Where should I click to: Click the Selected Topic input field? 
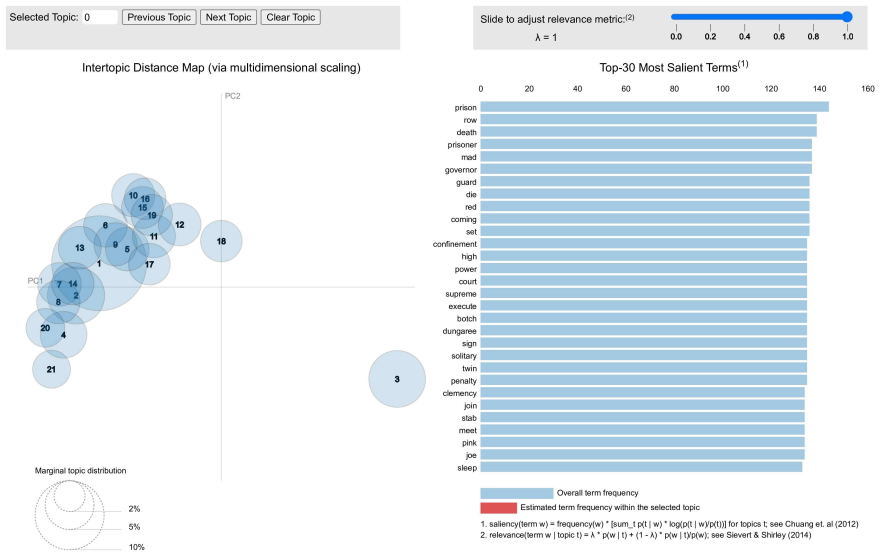99,17
